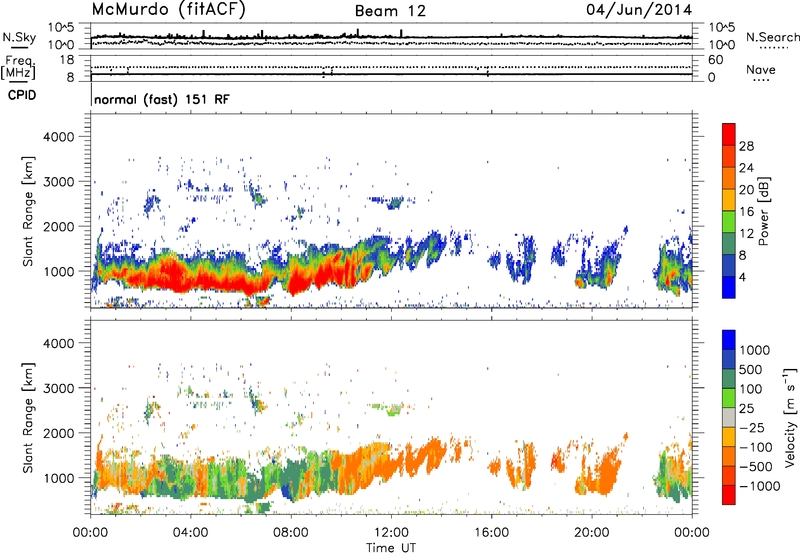Select the -100 label on the velocity colorbar

coord(755,447)
